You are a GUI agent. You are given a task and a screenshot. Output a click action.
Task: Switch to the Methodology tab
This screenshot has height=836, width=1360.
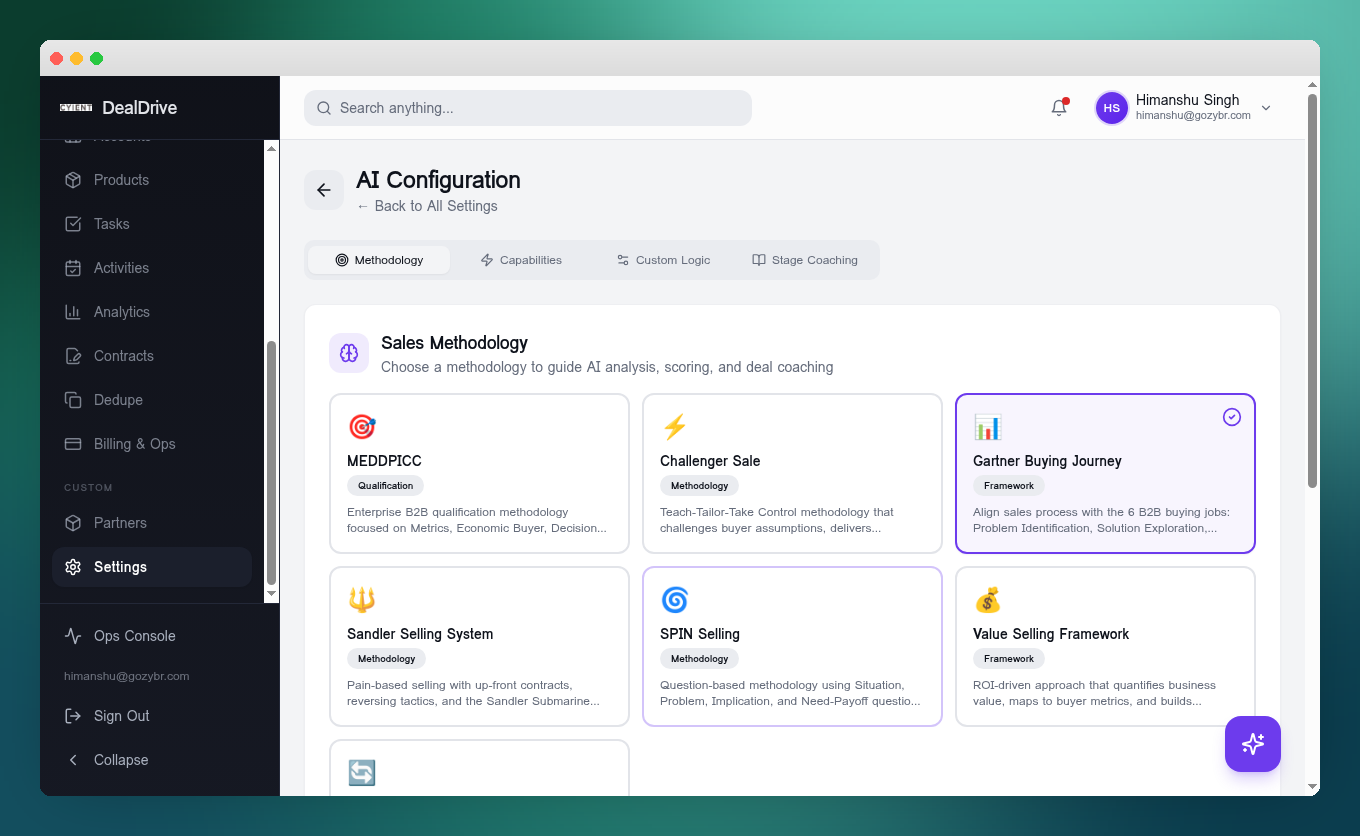tap(379, 260)
